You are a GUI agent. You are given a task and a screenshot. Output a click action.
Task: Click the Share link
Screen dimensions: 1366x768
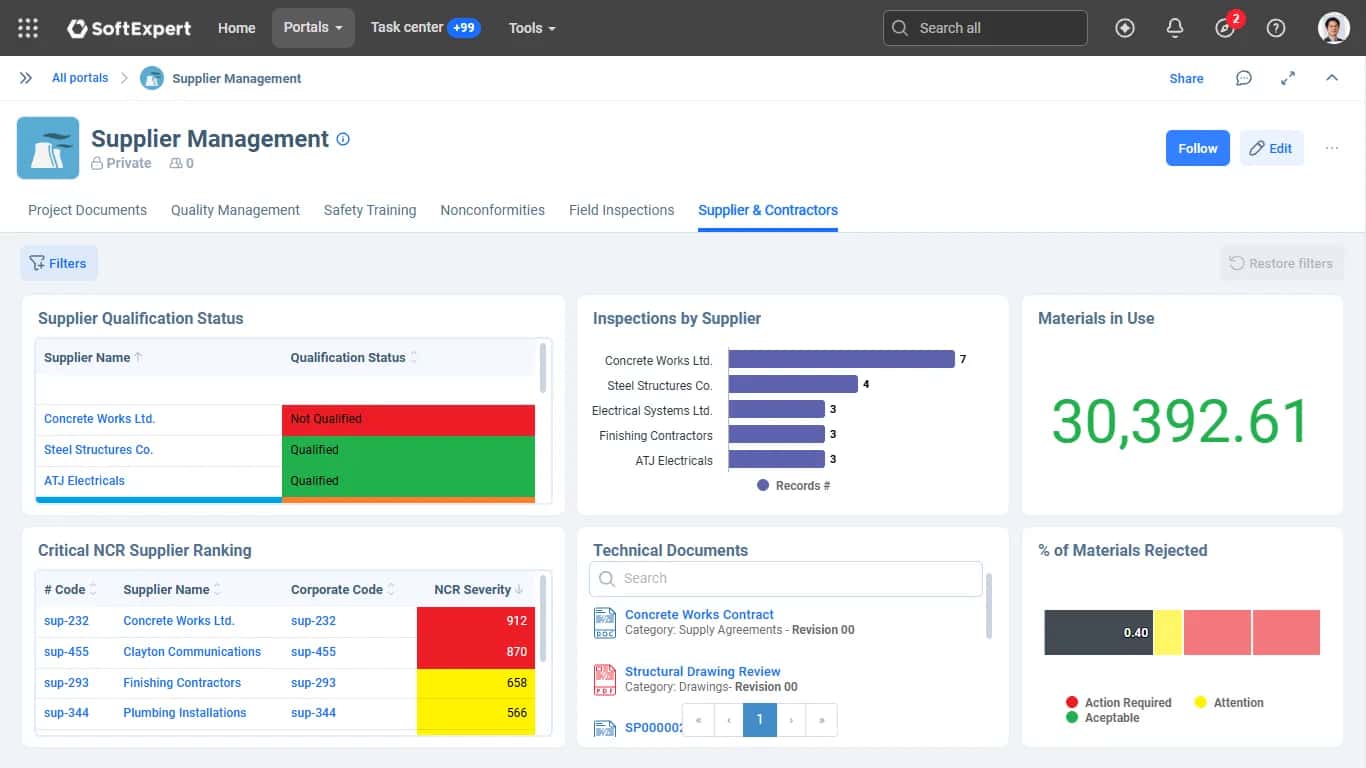(x=1186, y=78)
